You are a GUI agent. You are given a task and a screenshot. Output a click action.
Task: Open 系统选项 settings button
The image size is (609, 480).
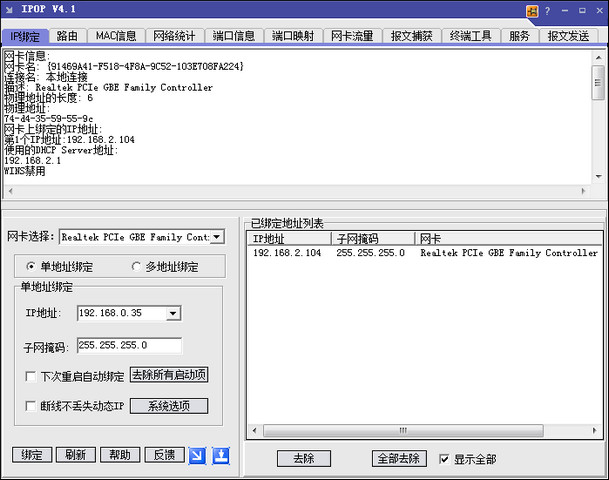point(169,406)
